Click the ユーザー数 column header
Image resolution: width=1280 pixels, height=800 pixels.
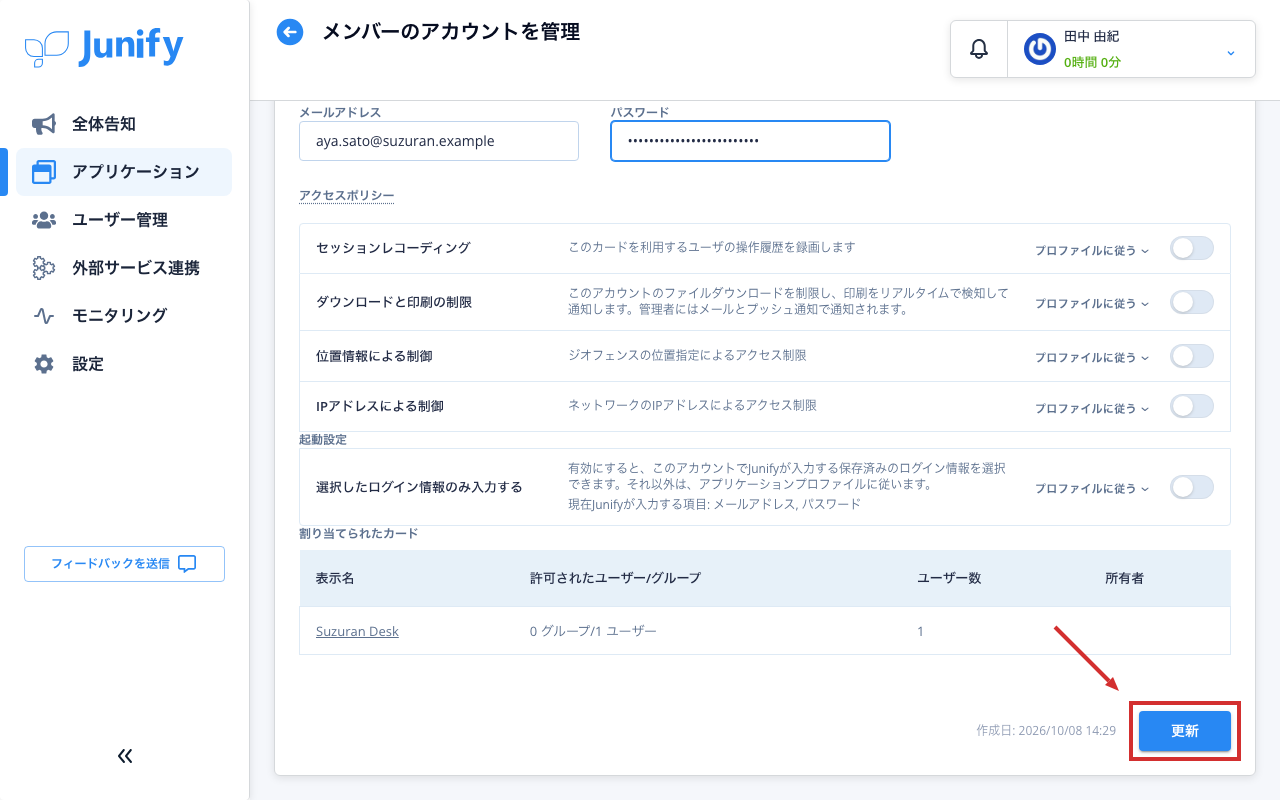949,578
